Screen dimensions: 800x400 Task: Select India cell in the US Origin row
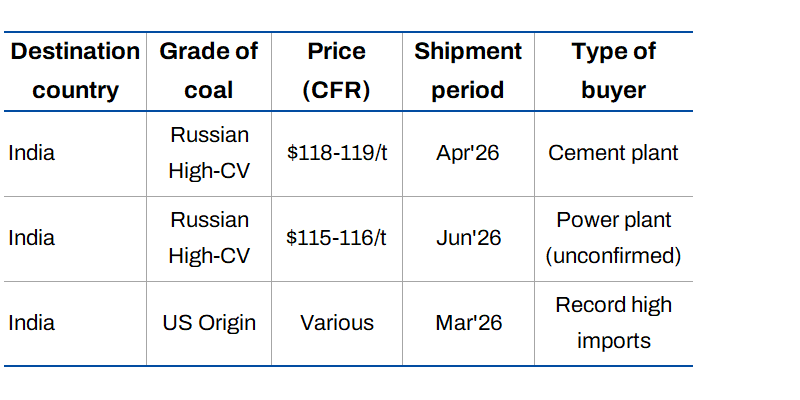click(x=32, y=323)
